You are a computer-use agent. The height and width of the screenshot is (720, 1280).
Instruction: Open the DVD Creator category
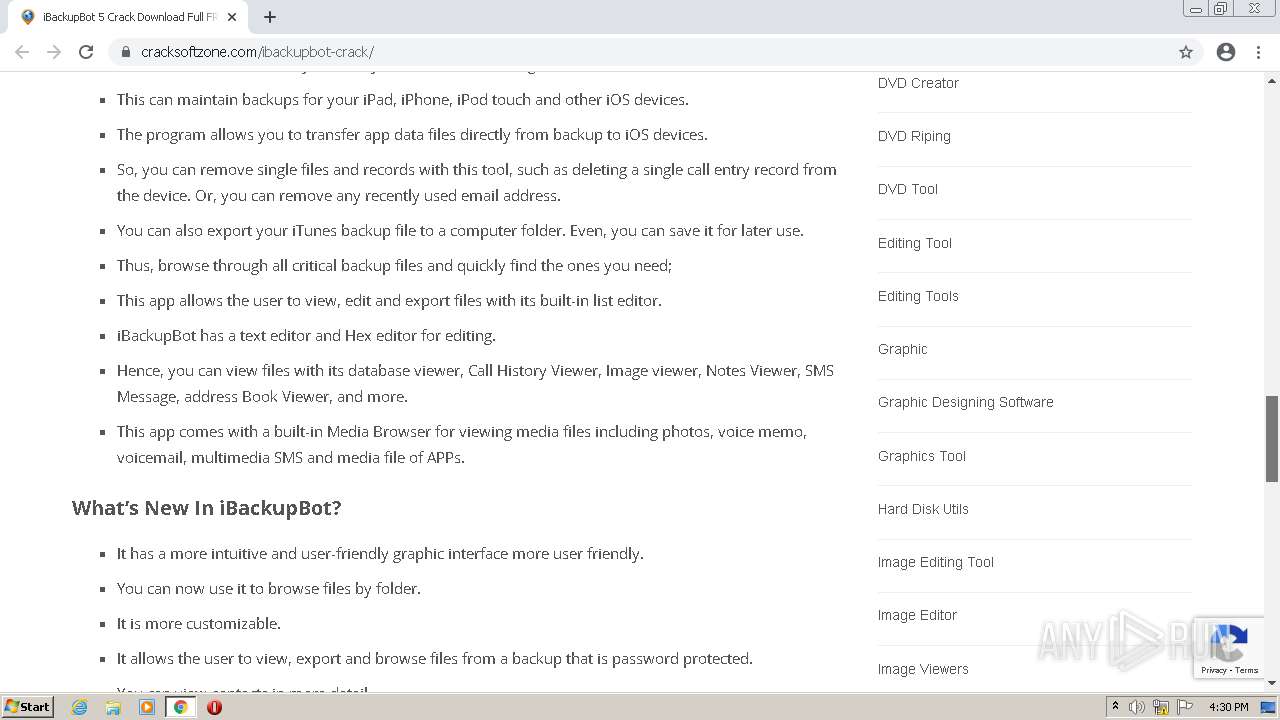coord(918,83)
